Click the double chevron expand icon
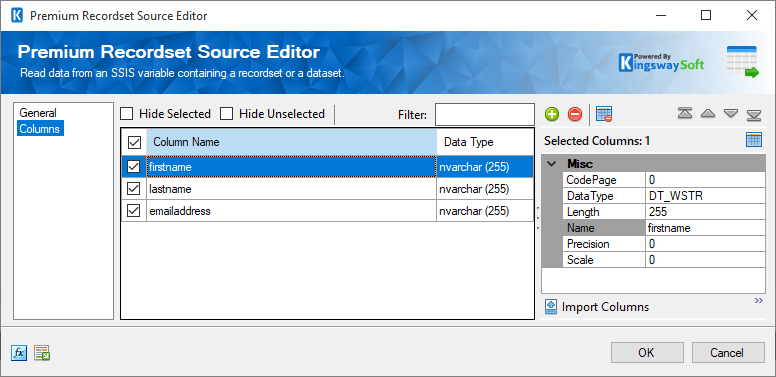 [x=759, y=300]
